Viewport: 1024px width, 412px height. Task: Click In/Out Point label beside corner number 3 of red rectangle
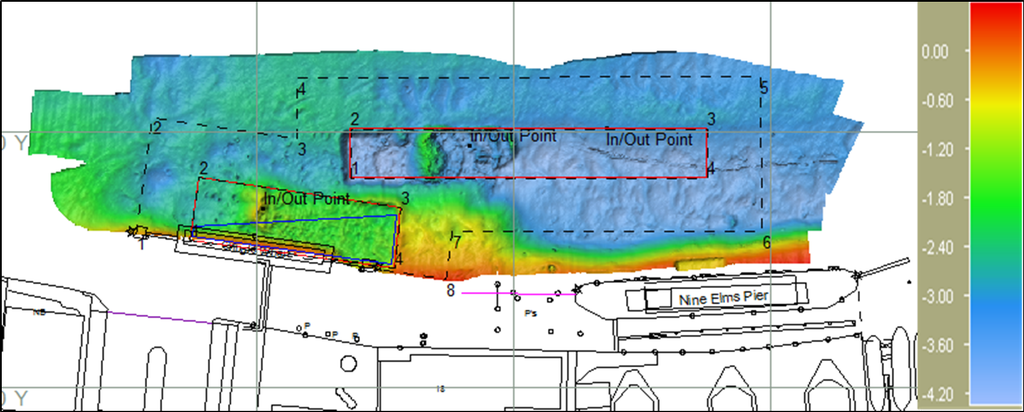(x=649, y=139)
